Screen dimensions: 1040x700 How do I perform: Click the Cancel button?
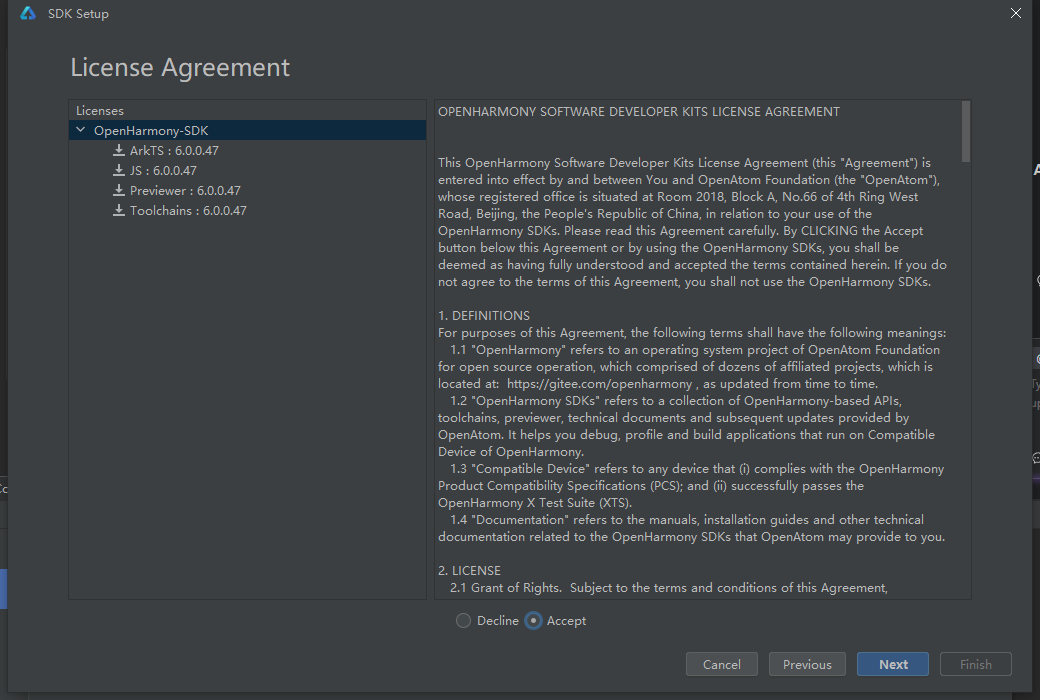point(722,664)
